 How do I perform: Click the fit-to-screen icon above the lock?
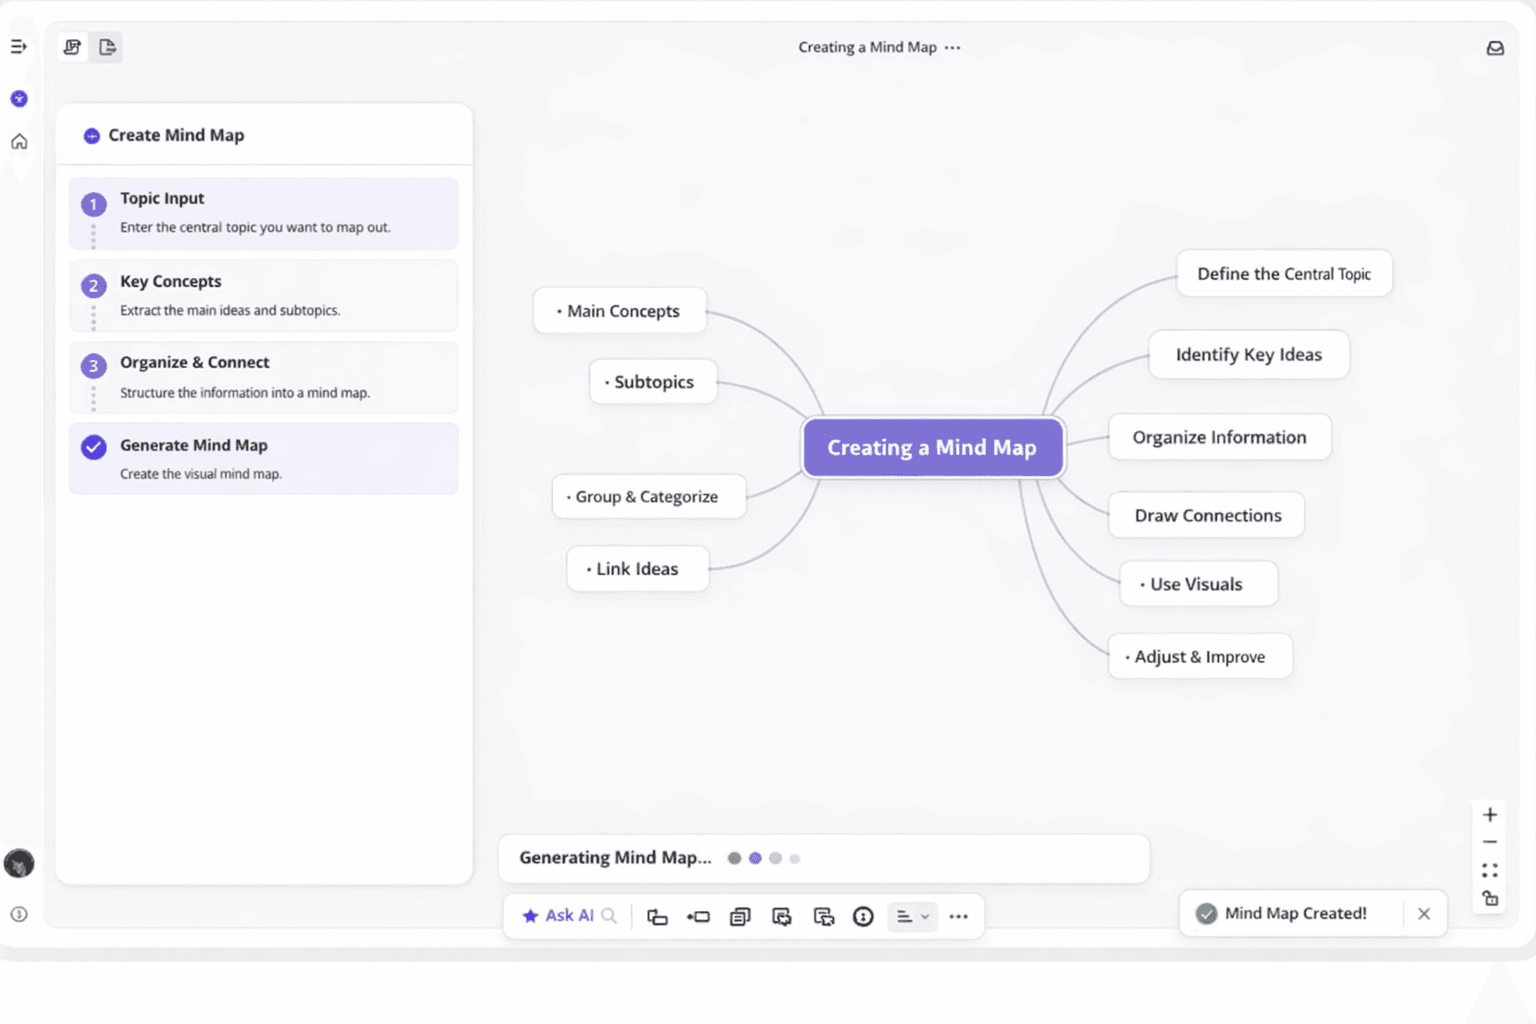click(1489, 870)
